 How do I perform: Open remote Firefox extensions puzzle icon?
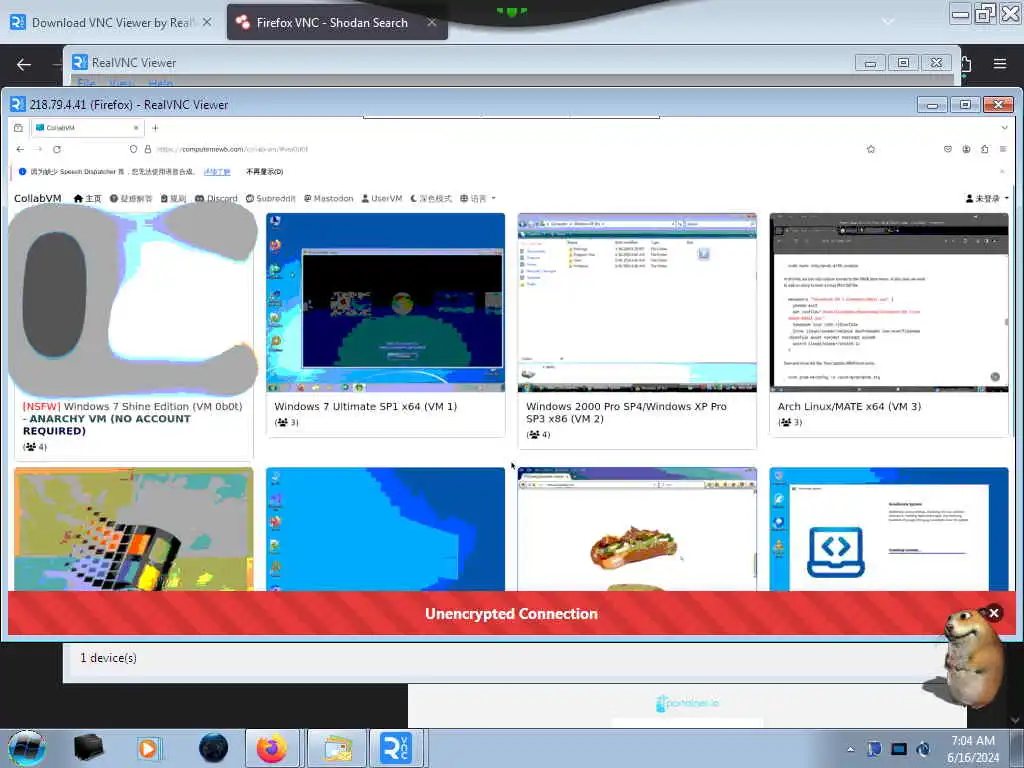pyautogui.click(x=985, y=150)
